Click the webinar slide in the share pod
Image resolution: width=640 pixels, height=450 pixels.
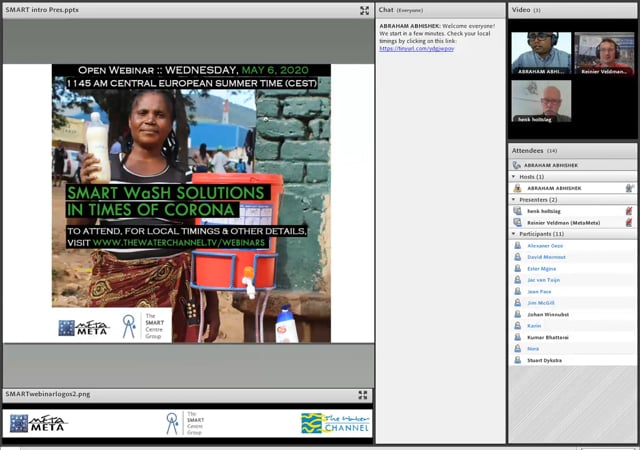point(191,203)
